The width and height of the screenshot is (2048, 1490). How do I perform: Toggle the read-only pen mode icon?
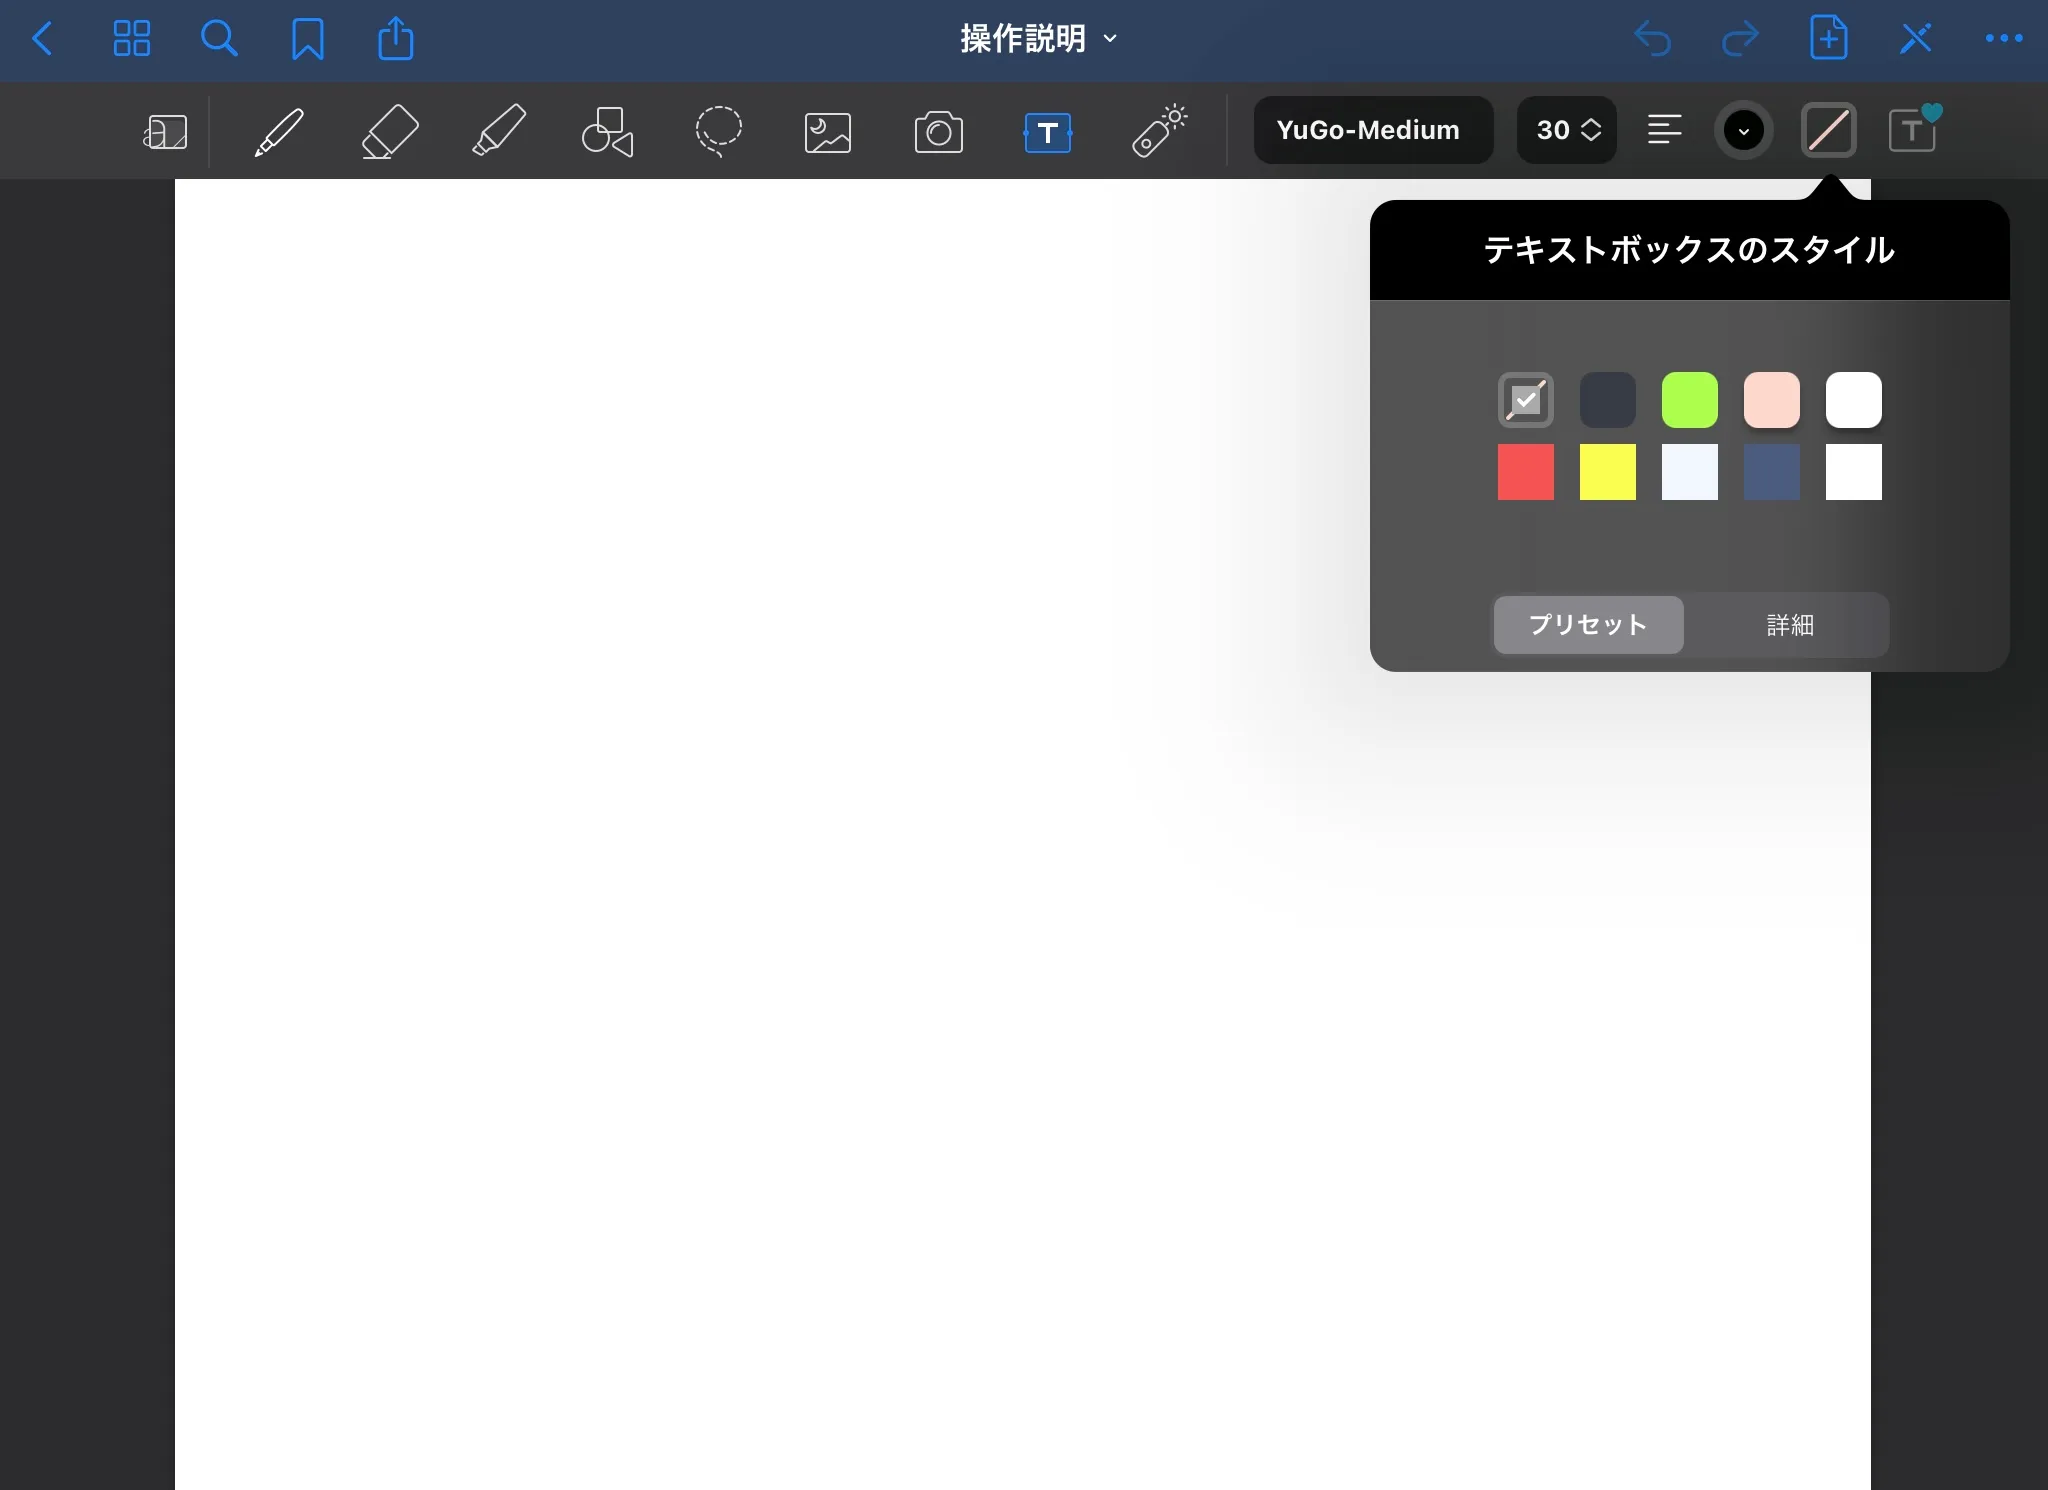(x=1915, y=39)
